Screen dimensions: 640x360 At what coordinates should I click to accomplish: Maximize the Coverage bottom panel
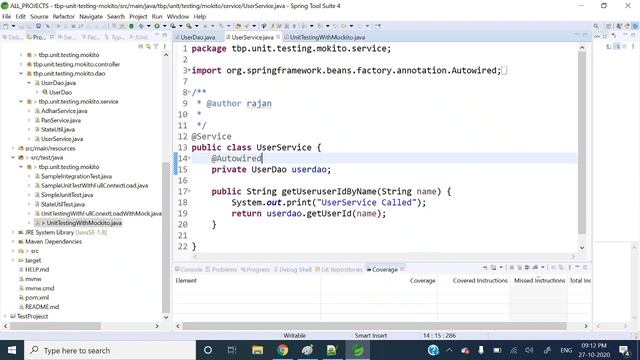(x=585, y=268)
